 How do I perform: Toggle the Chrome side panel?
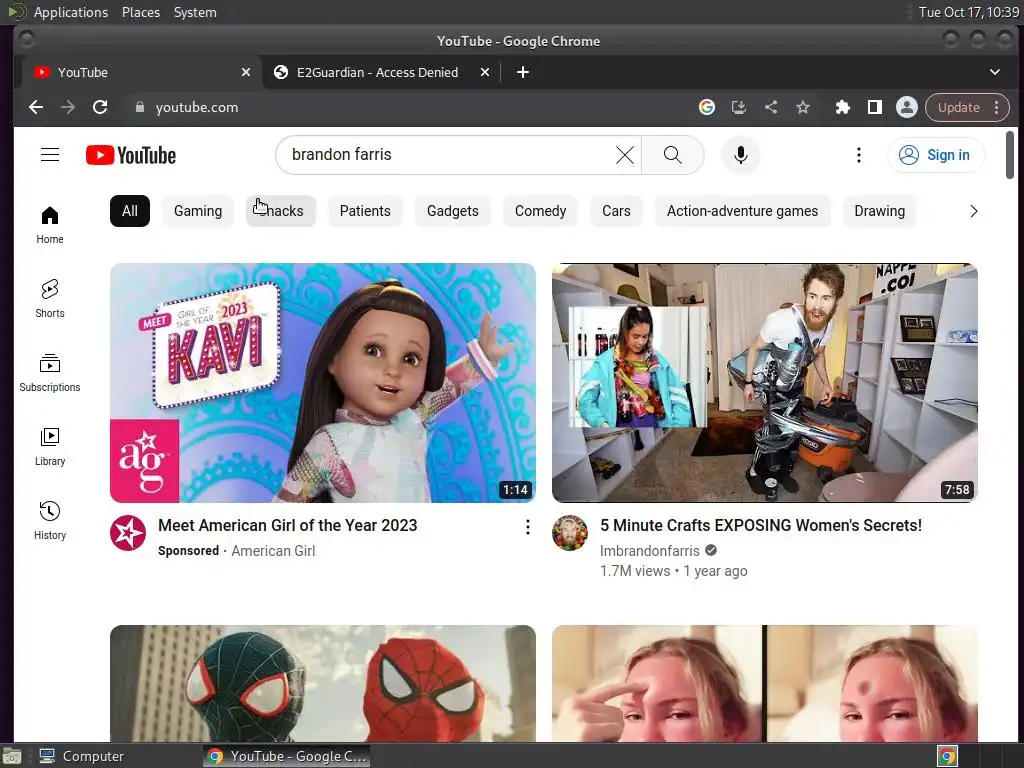coord(874,107)
